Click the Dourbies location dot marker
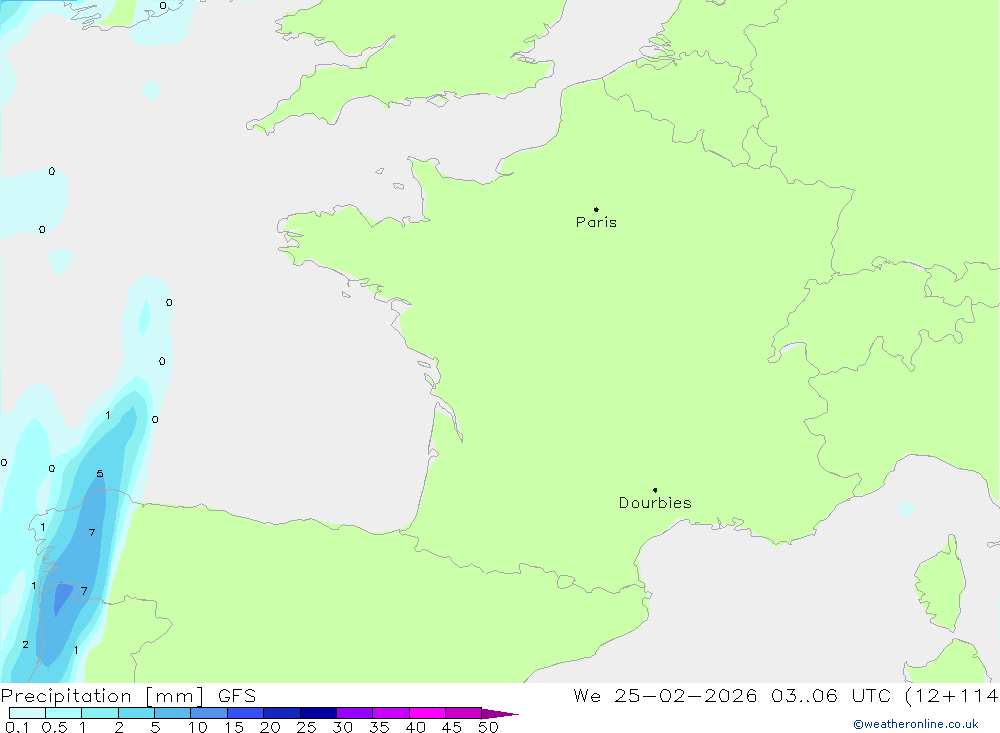The image size is (1000, 733). (655, 490)
